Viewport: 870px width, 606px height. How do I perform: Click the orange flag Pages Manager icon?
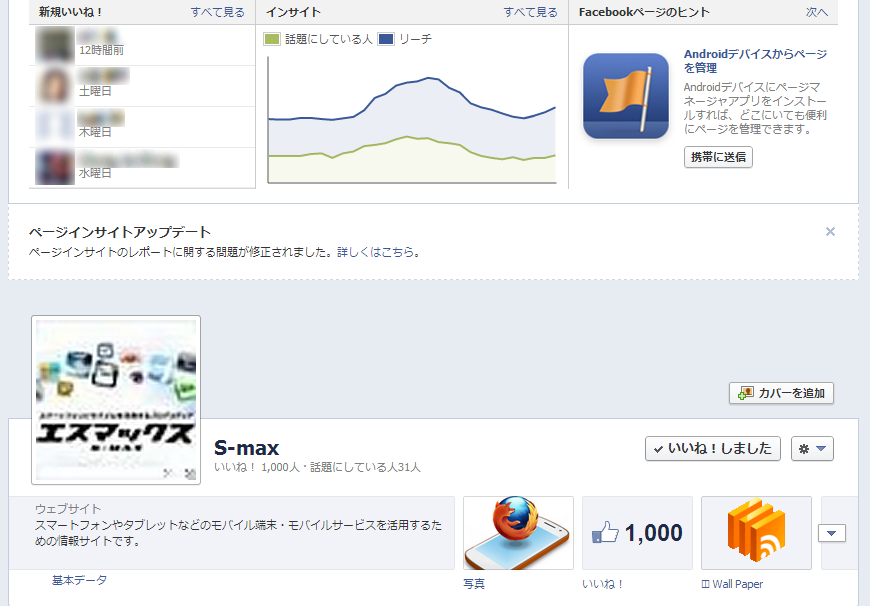[626, 96]
